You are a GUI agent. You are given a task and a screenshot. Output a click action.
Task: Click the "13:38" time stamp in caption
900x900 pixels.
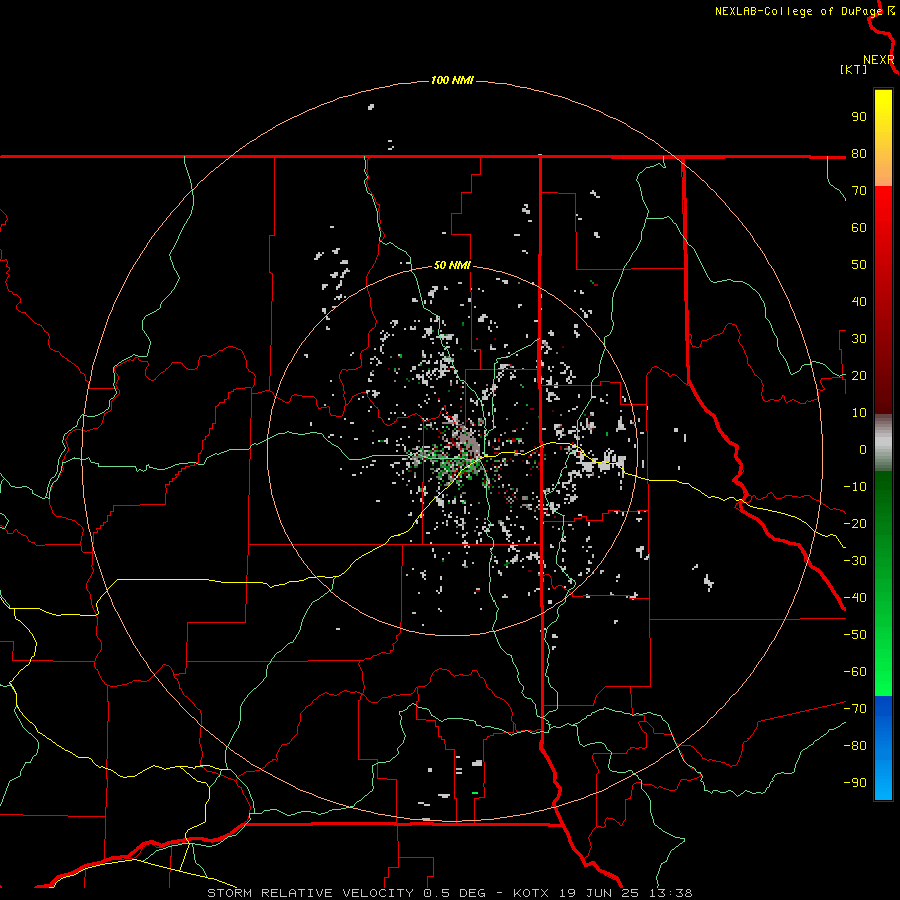click(x=671, y=893)
